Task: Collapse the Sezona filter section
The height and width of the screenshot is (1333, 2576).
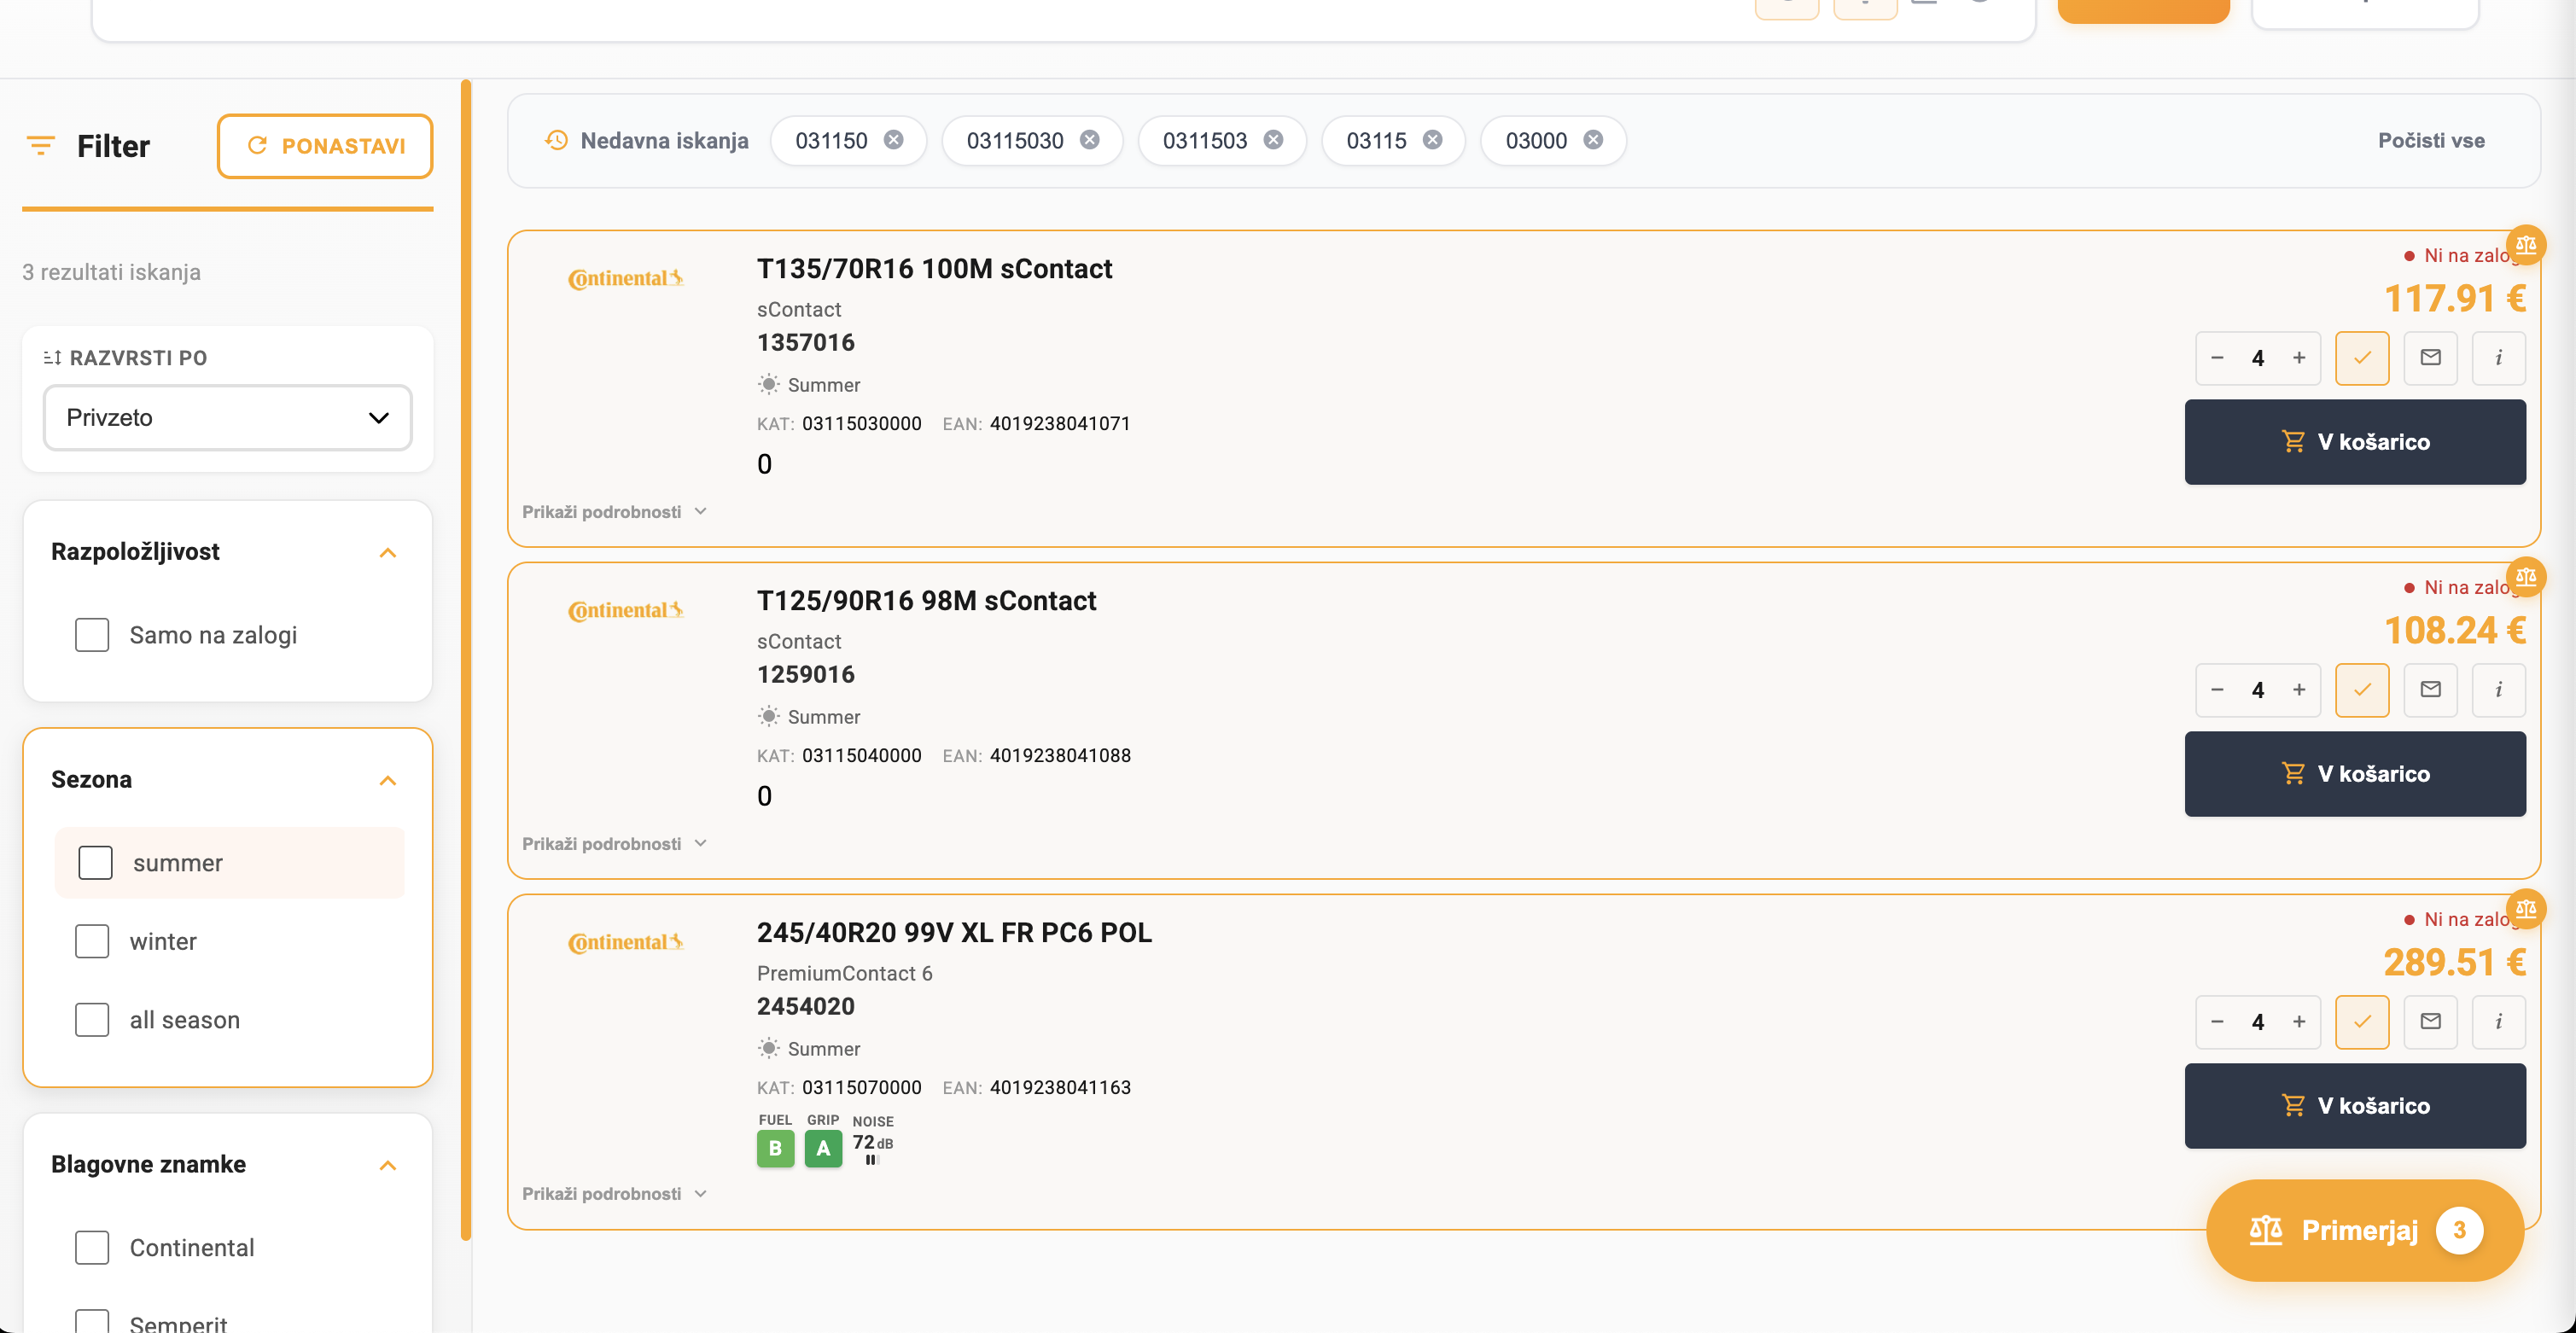Action: tap(388, 781)
